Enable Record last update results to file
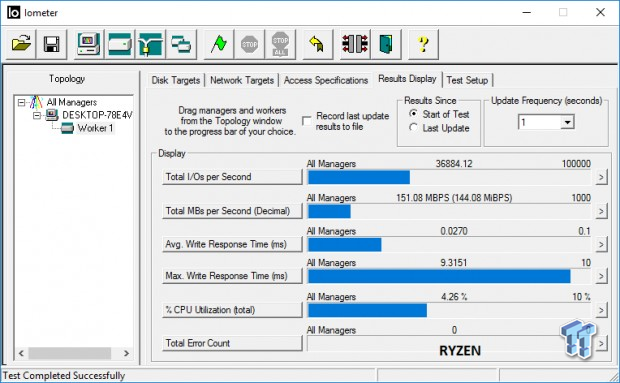The image size is (620, 383). point(306,121)
